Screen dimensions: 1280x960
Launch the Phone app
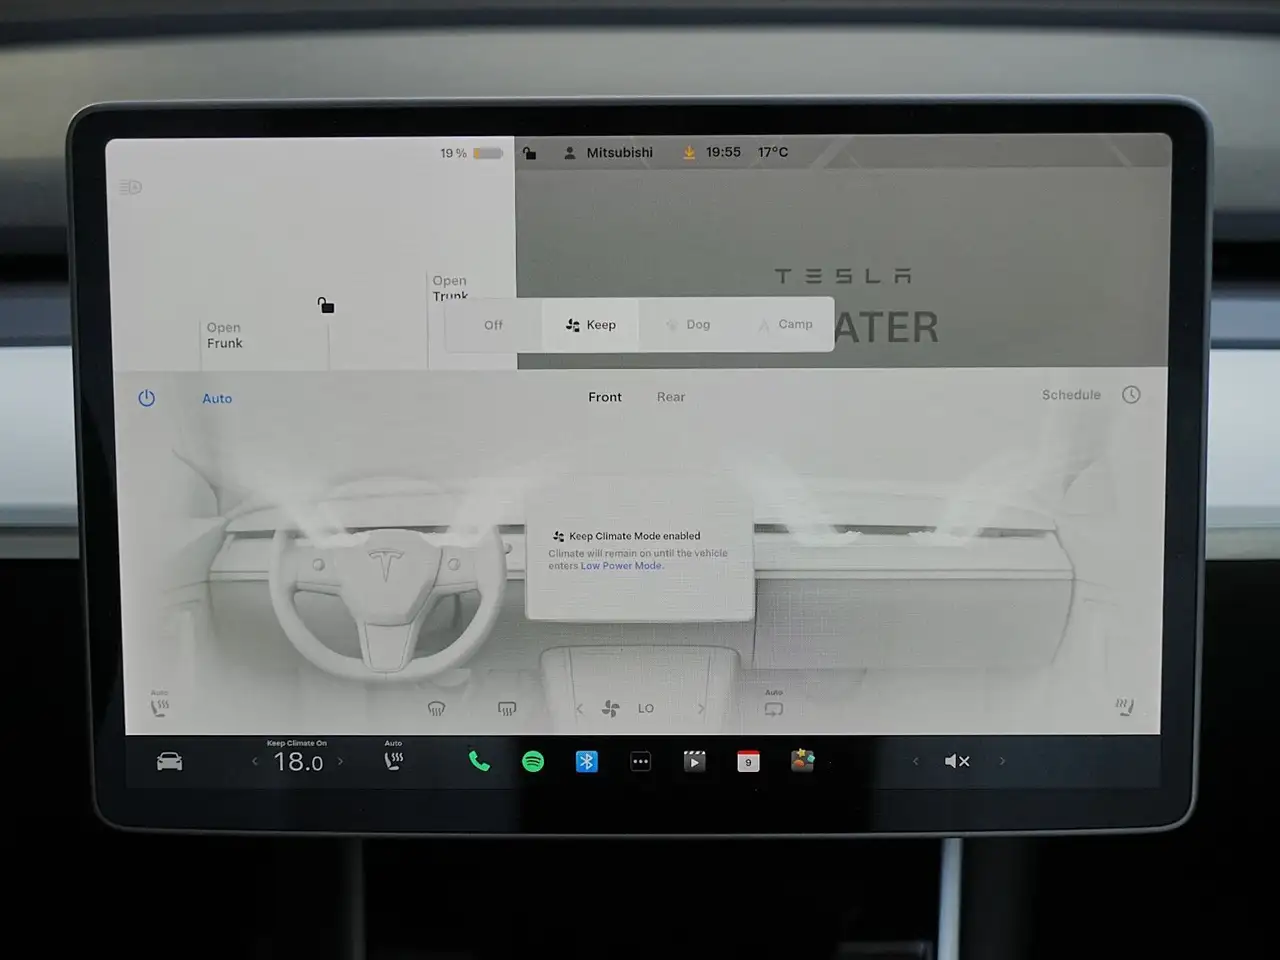coord(480,762)
